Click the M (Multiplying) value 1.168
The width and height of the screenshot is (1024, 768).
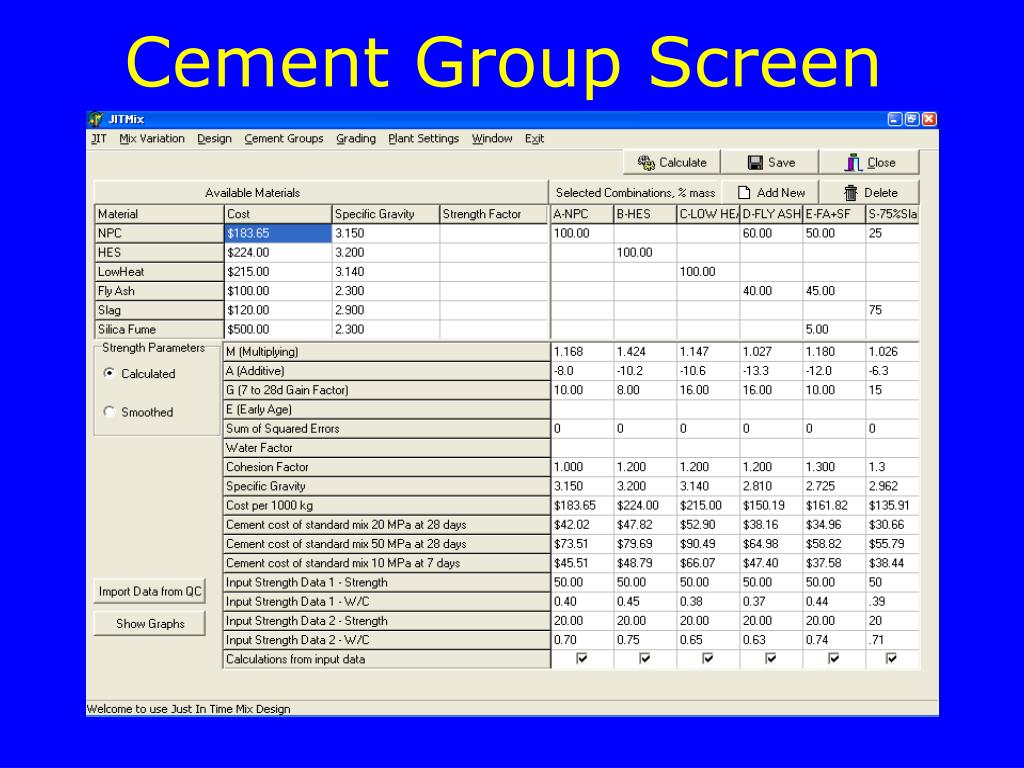[x=582, y=351]
